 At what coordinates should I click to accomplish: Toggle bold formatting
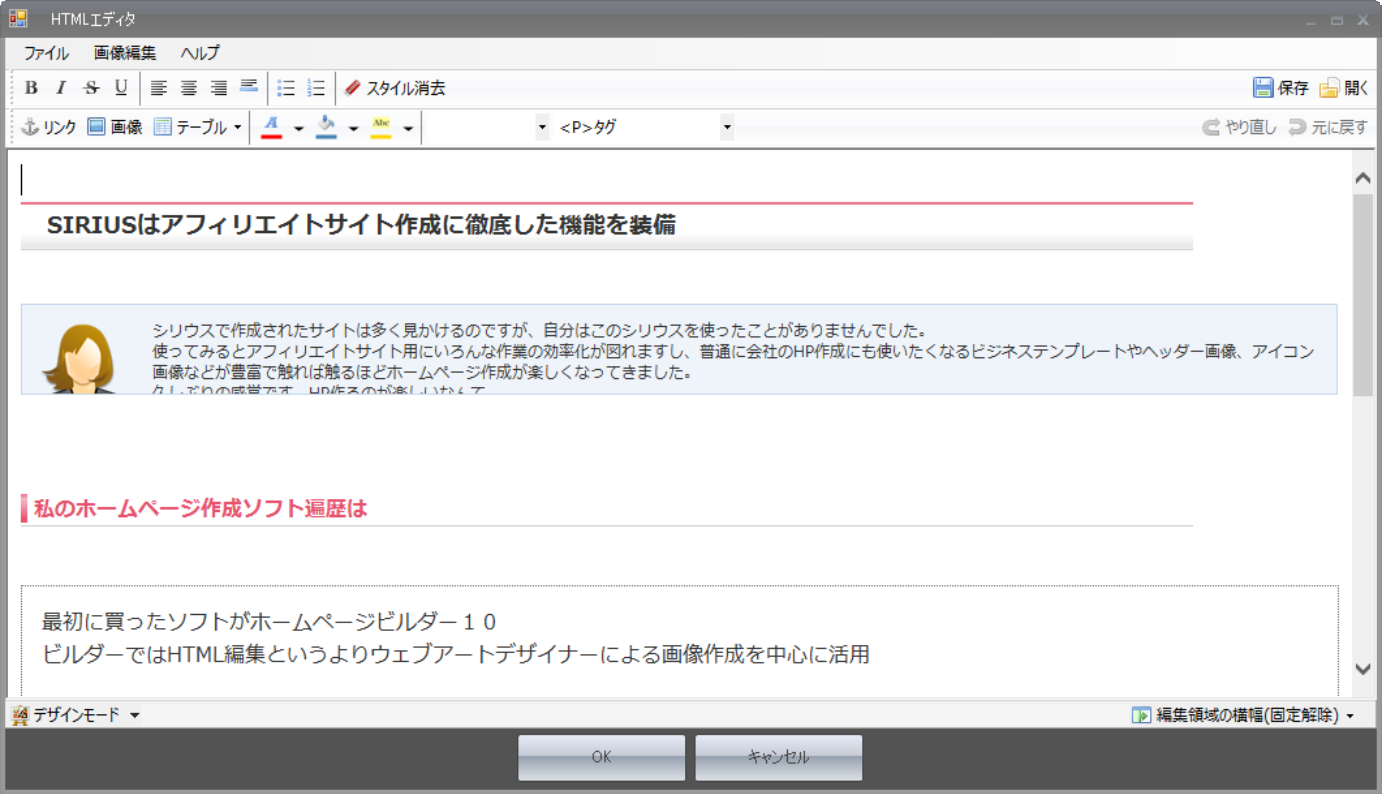coord(31,88)
